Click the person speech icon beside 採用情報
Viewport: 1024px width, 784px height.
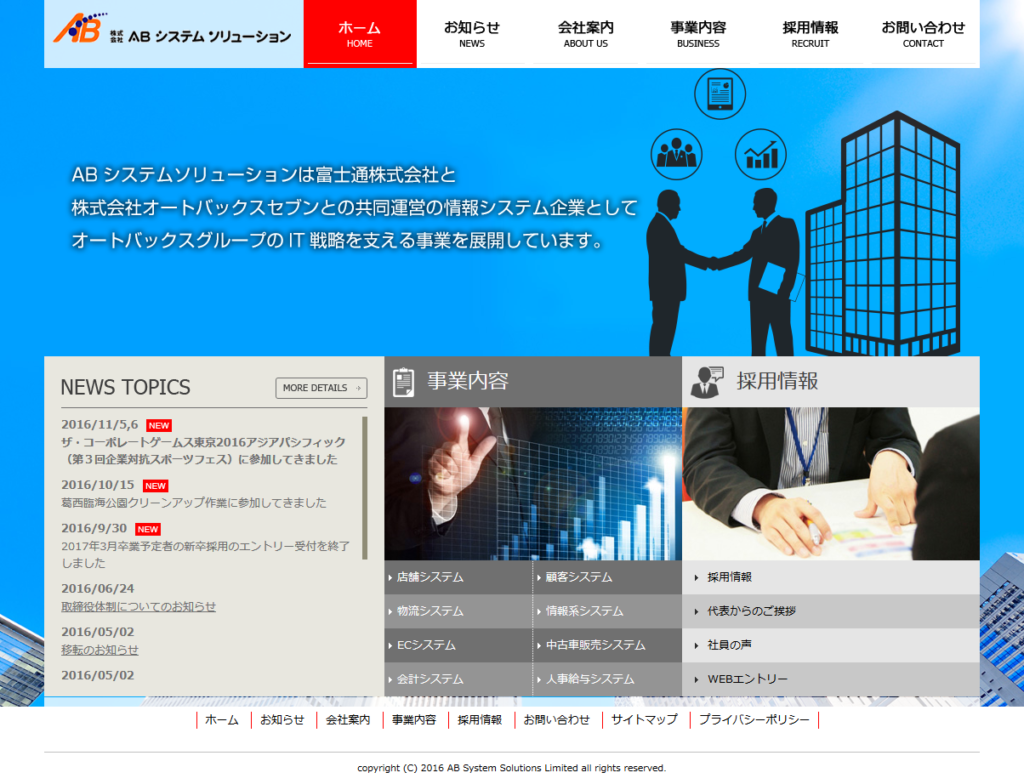[707, 381]
